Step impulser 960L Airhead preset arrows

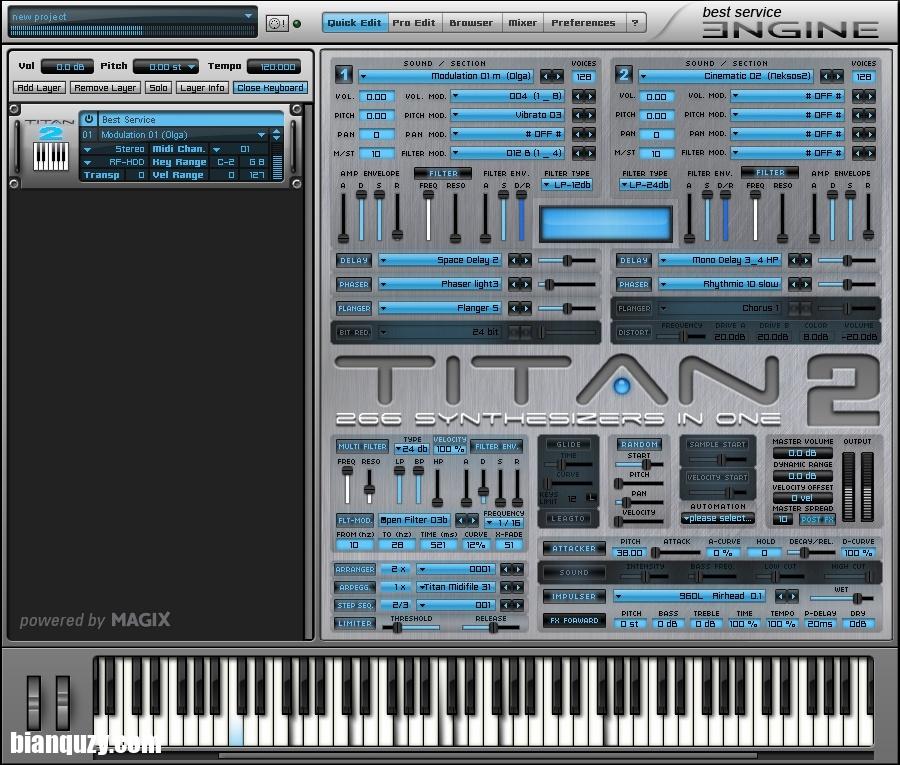pyautogui.click(x=787, y=596)
